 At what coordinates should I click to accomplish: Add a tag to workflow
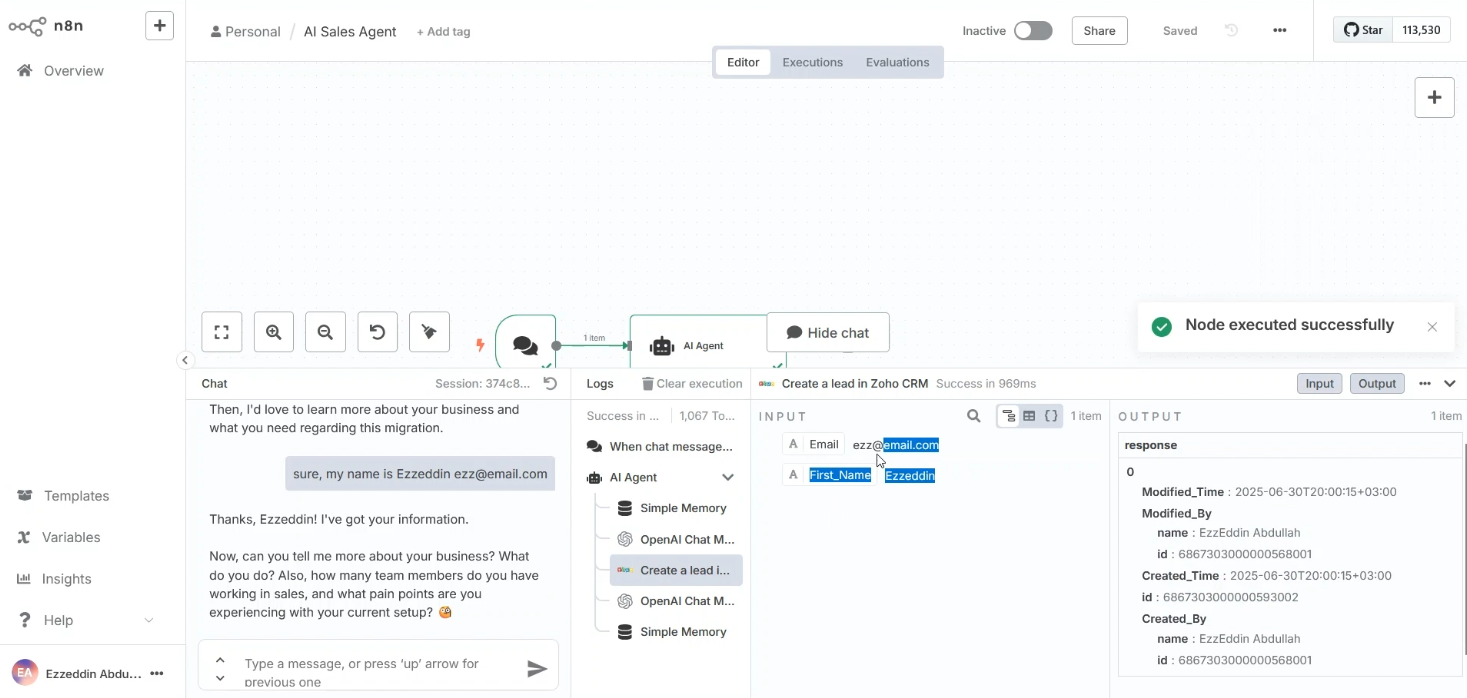click(x=443, y=32)
